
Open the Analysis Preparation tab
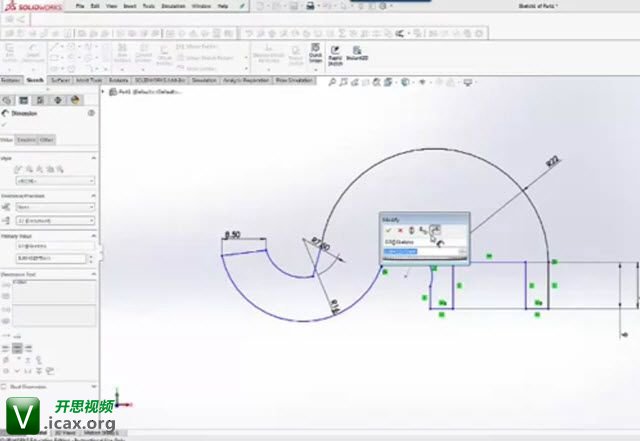click(x=246, y=80)
